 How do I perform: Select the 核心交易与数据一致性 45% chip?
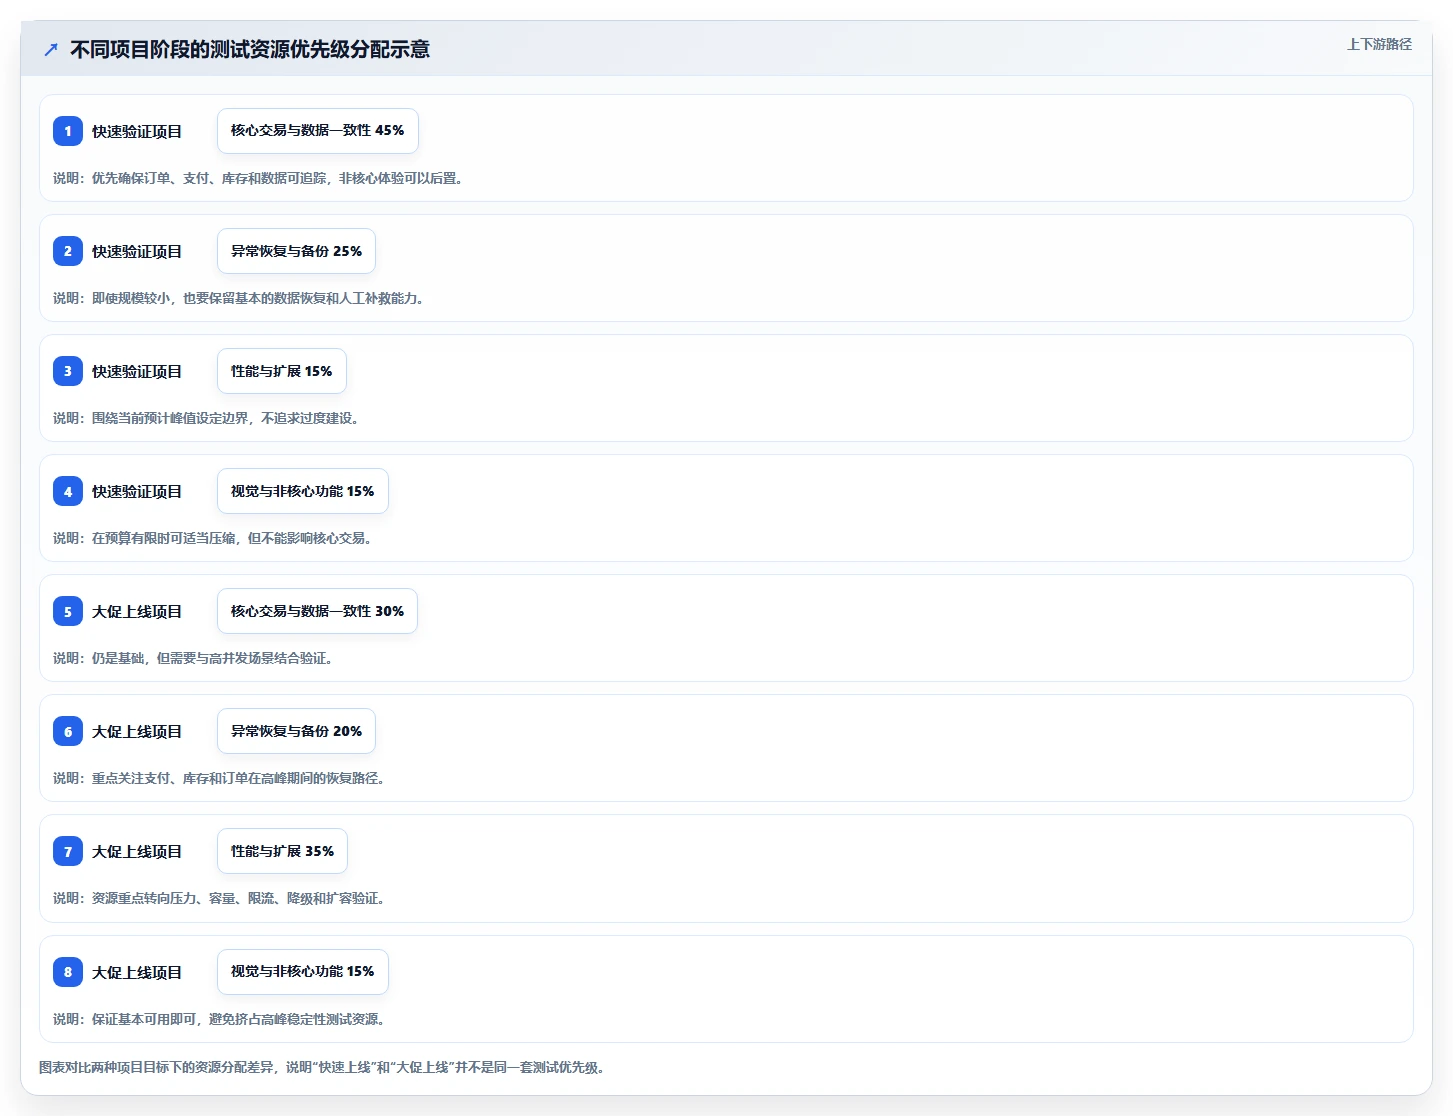click(318, 131)
